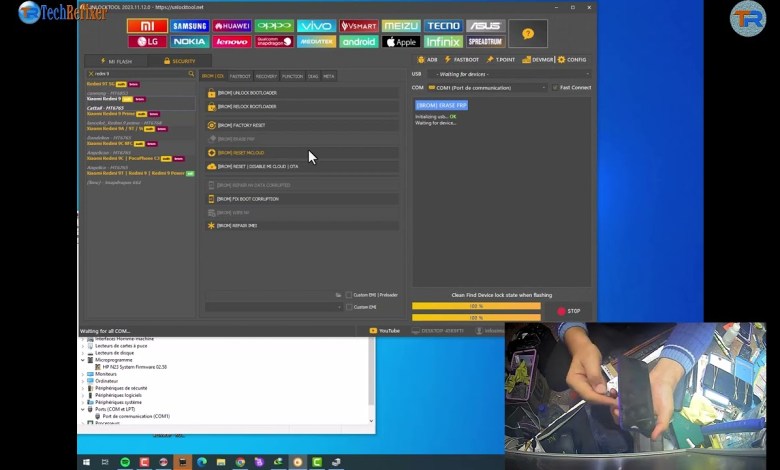
Task: Select the FUNCTION tab
Action: click(x=292, y=76)
